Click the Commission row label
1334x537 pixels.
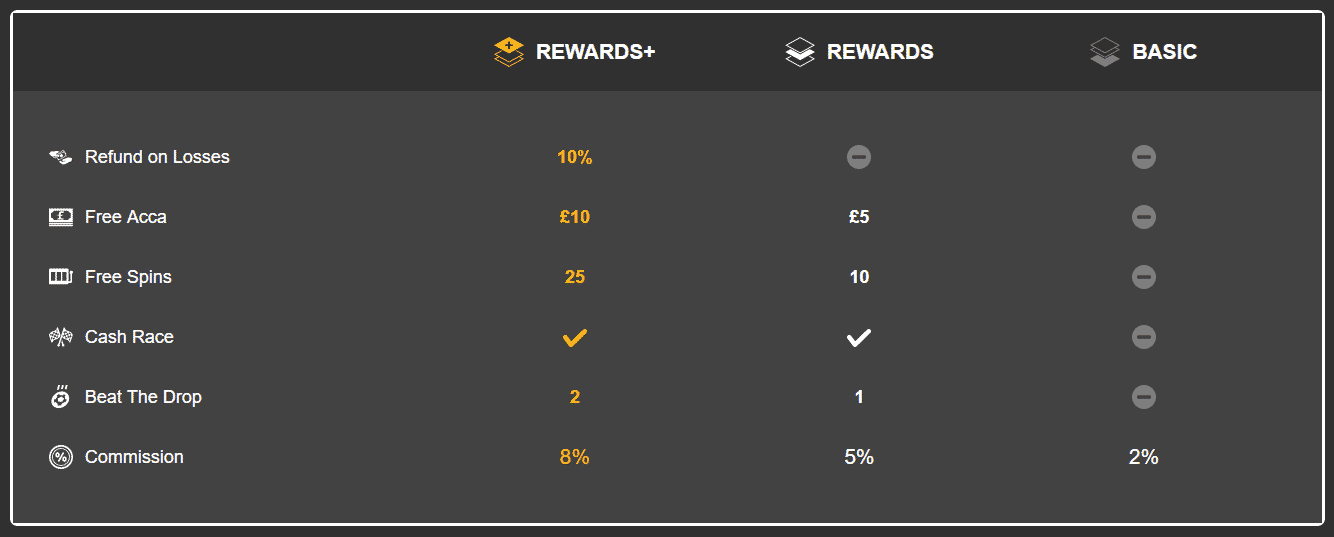134,457
